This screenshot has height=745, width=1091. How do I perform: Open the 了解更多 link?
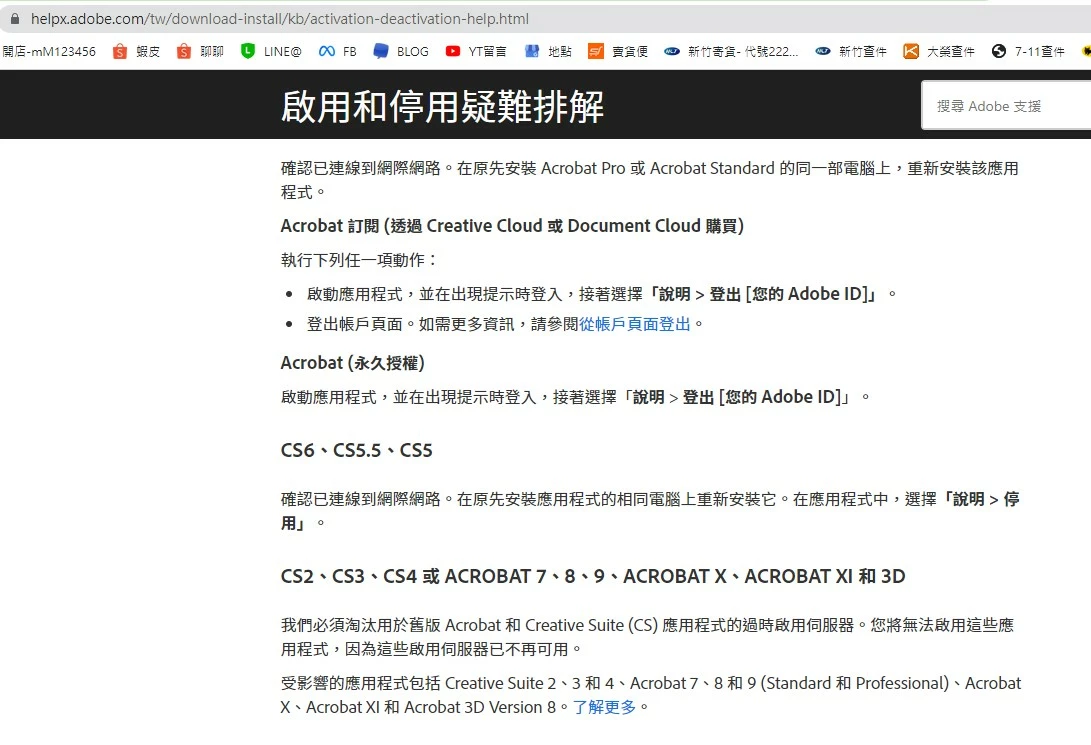click(x=605, y=707)
